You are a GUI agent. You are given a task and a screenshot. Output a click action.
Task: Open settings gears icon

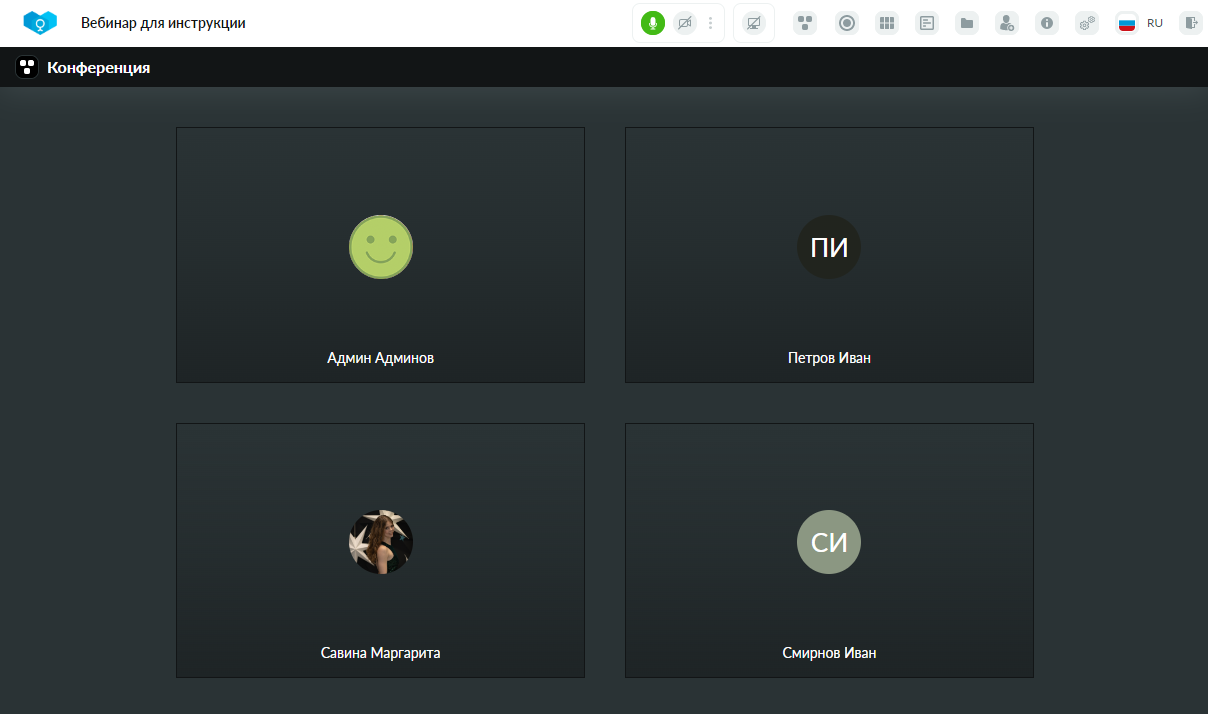1087,23
